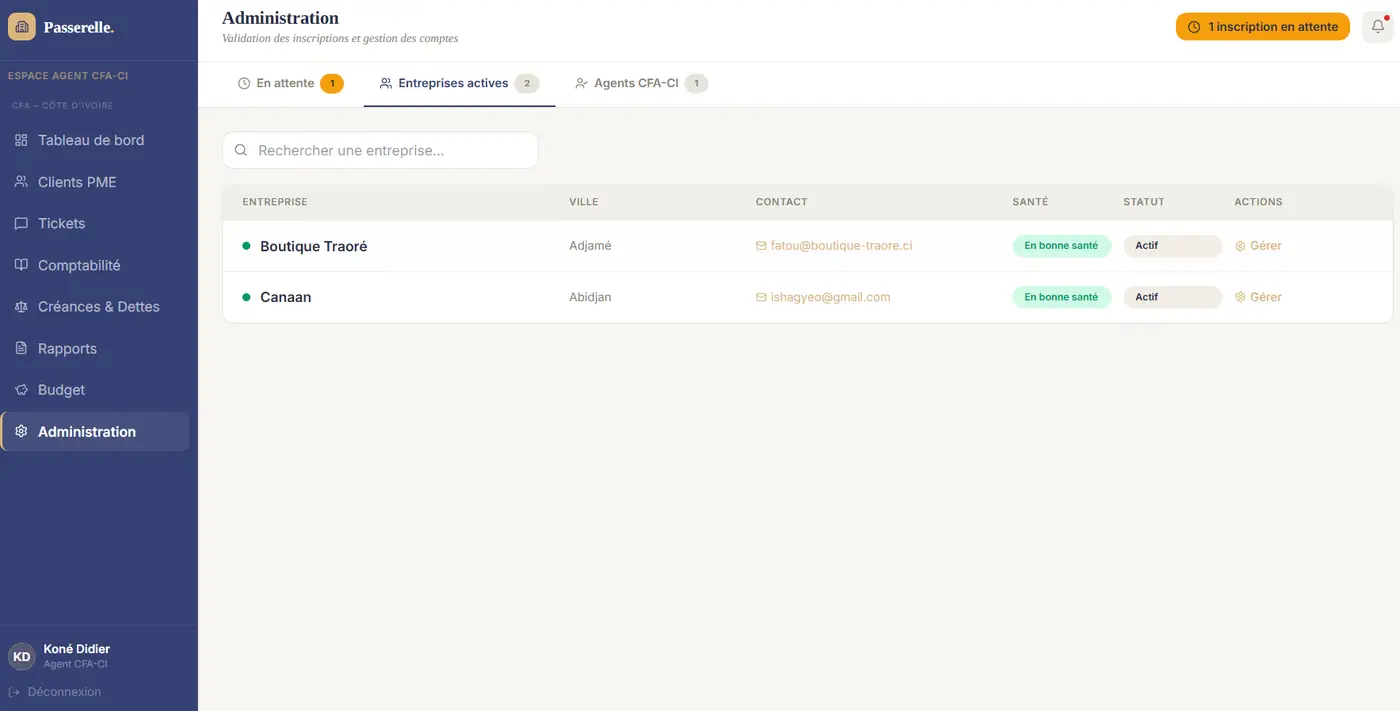Click the Clients PME people icon
The width and height of the screenshot is (1400, 711).
tap(21, 182)
